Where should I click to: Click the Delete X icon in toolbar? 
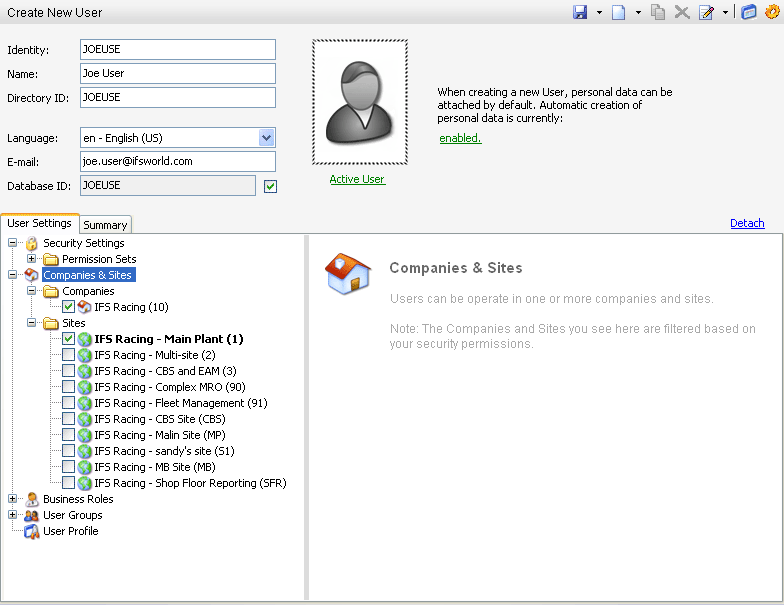(x=682, y=12)
